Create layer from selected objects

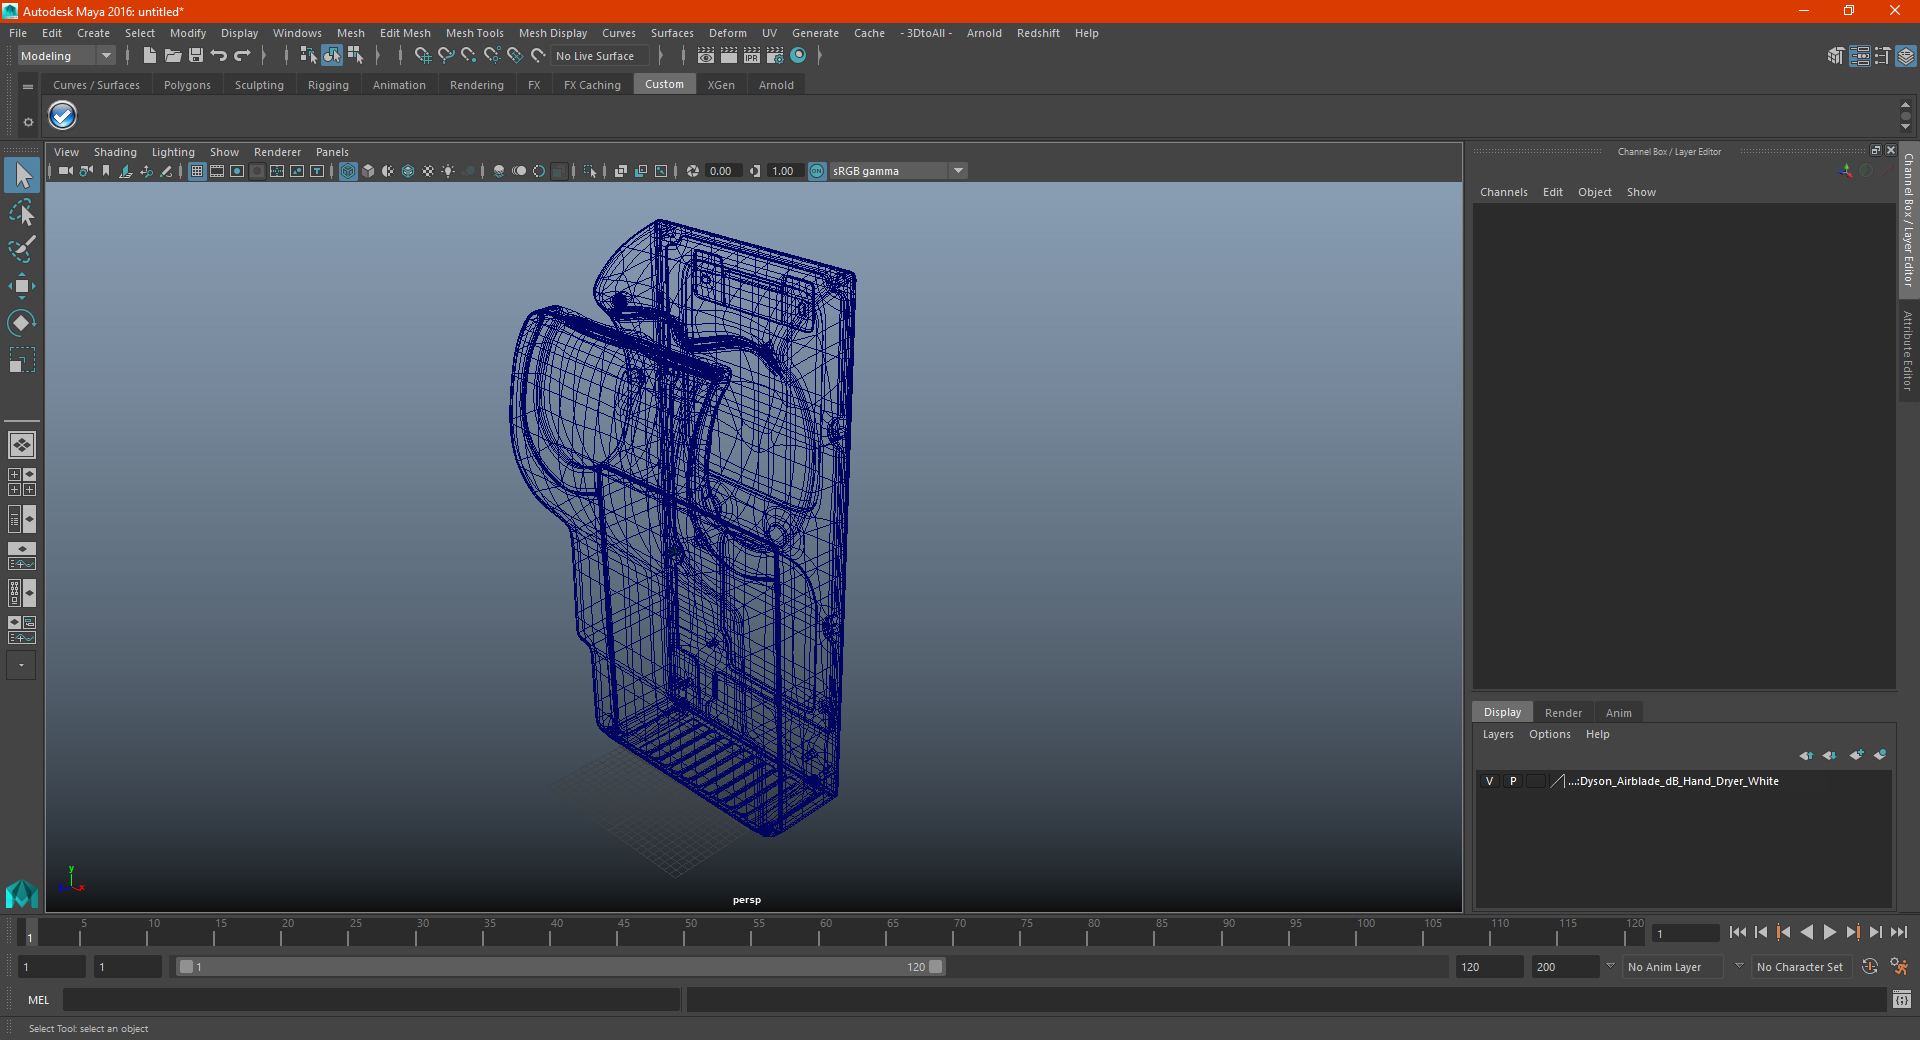[1880, 755]
